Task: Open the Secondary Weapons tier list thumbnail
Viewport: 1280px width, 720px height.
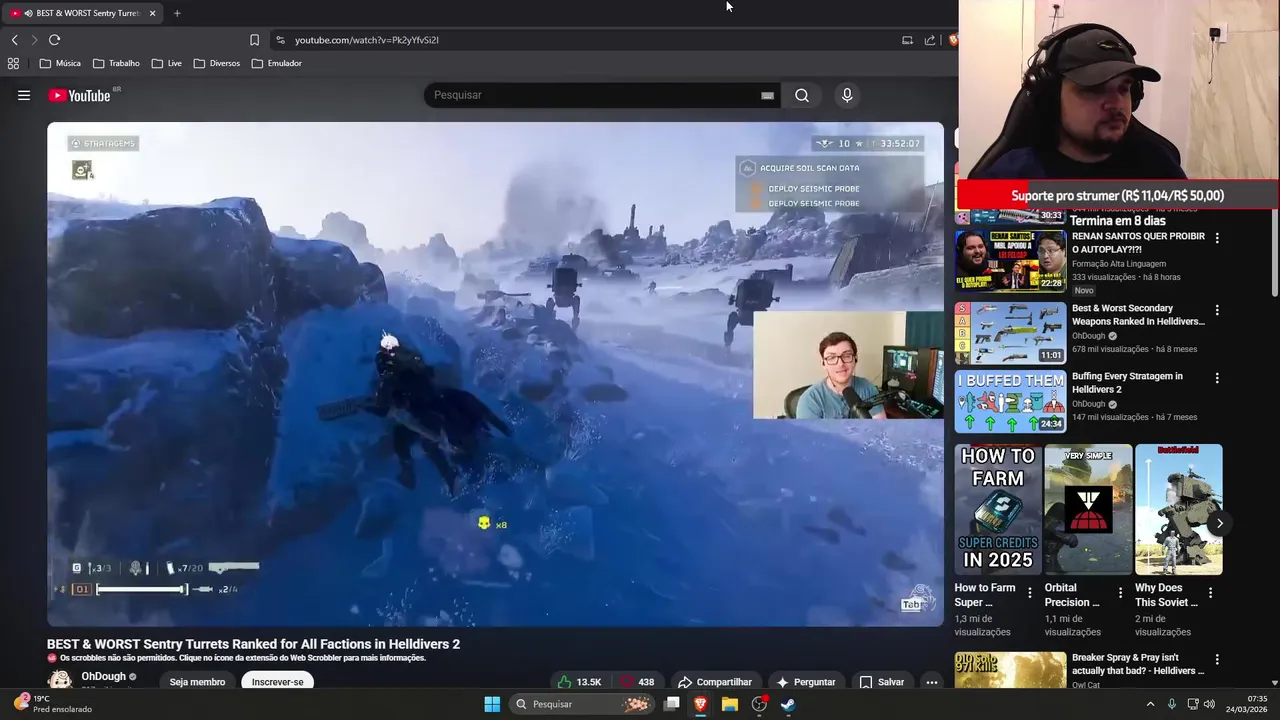Action: pyautogui.click(x=1010, y=333)
